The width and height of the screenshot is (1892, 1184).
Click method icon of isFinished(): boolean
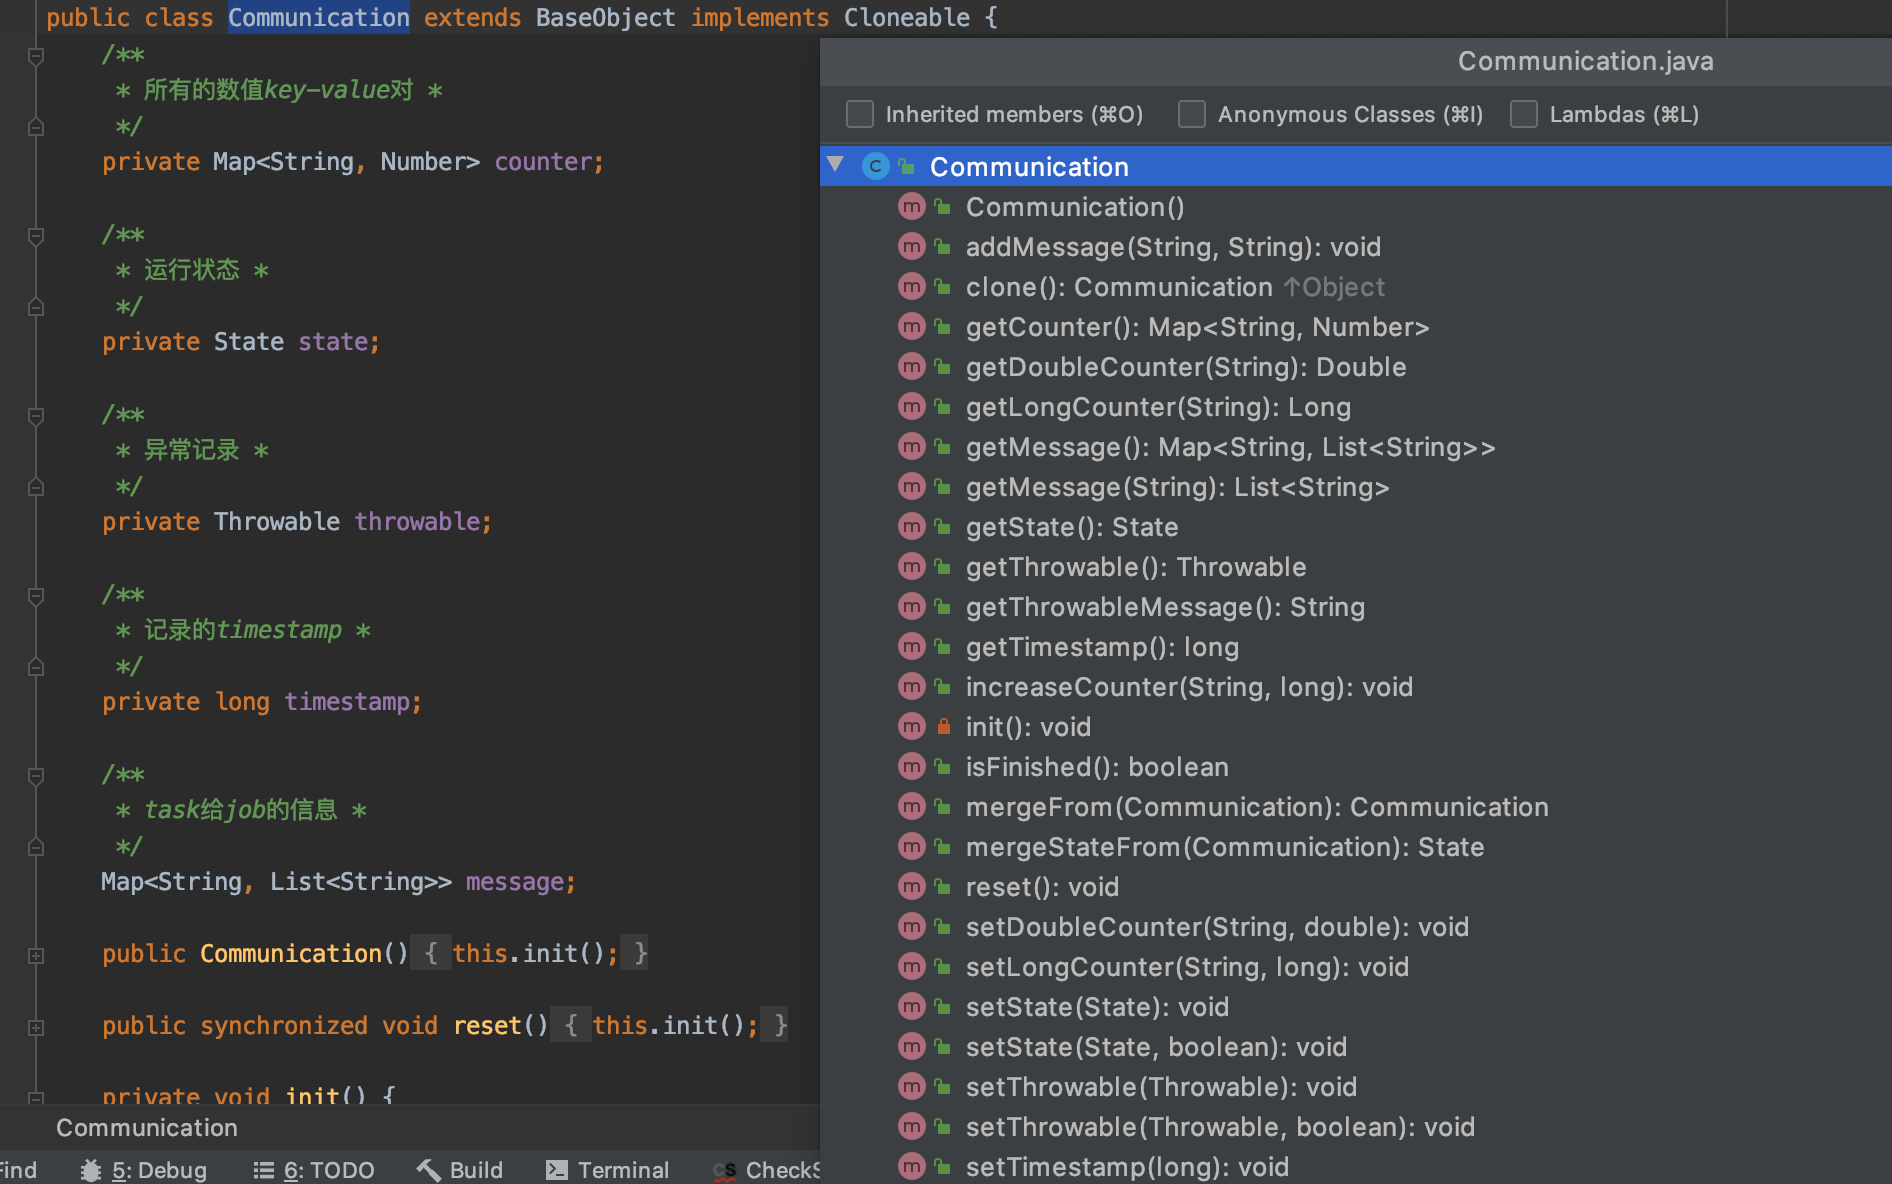[x=911, y=766]
